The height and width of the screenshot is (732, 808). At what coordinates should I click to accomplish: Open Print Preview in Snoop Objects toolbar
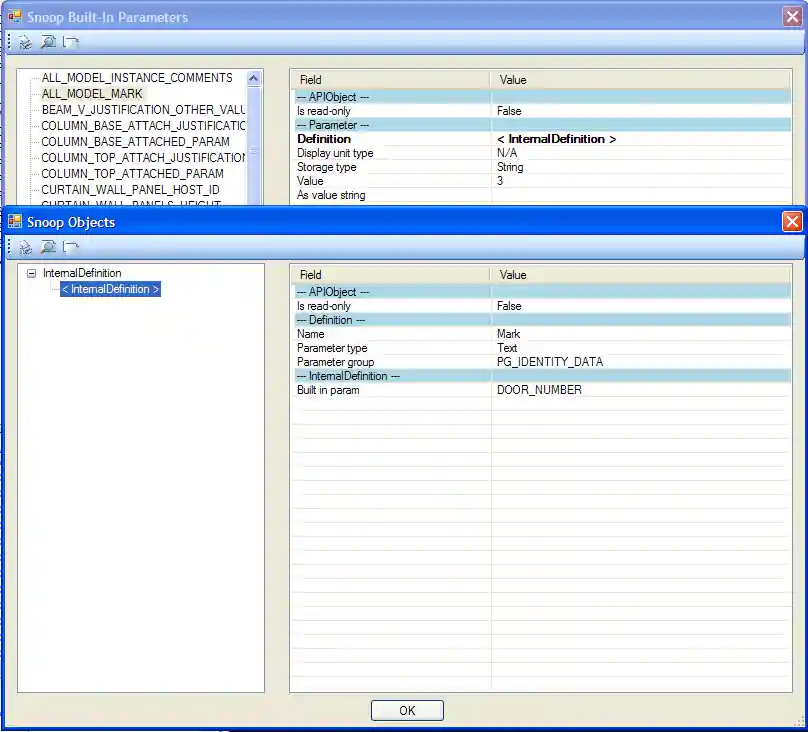pyautogui.click(x=47, y=247)
